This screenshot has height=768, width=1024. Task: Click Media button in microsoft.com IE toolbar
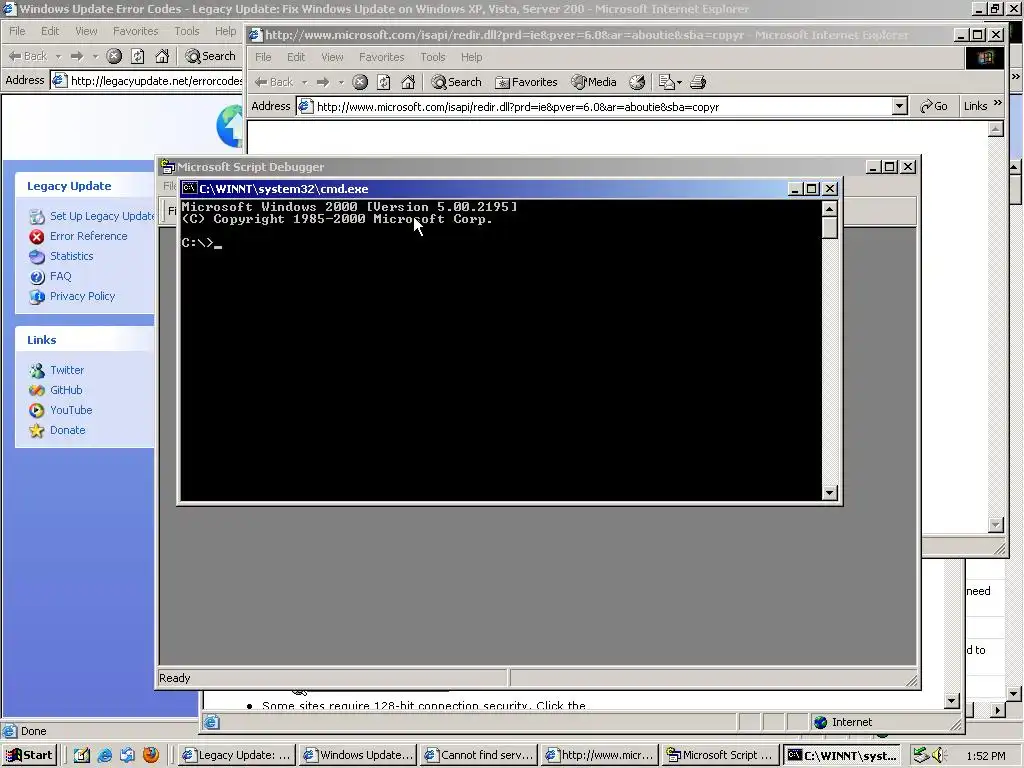594,82
